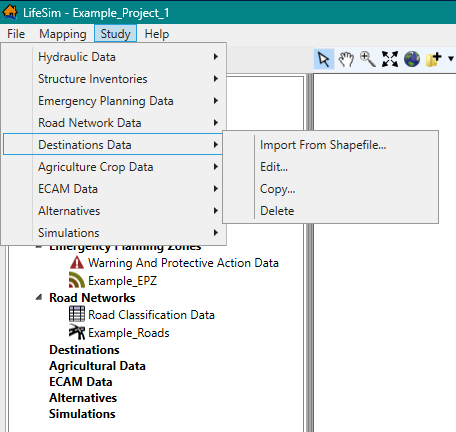Select Agricultural Data tree node

point(97,366)
